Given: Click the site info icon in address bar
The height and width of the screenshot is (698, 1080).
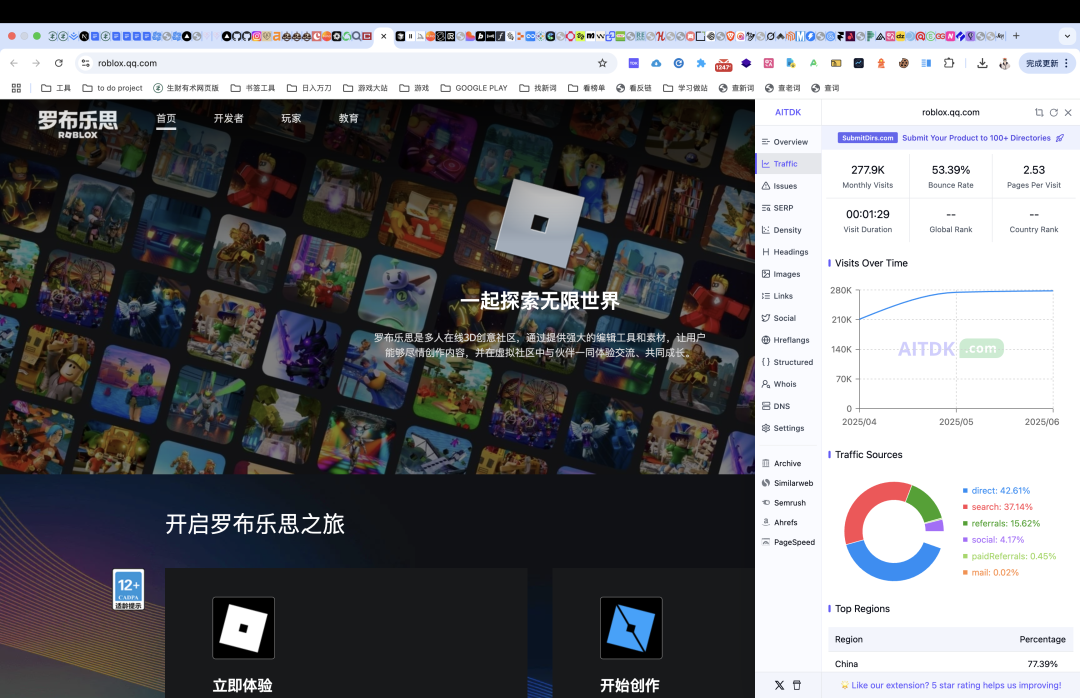Looking at the screenshot, I should [85, 63].
